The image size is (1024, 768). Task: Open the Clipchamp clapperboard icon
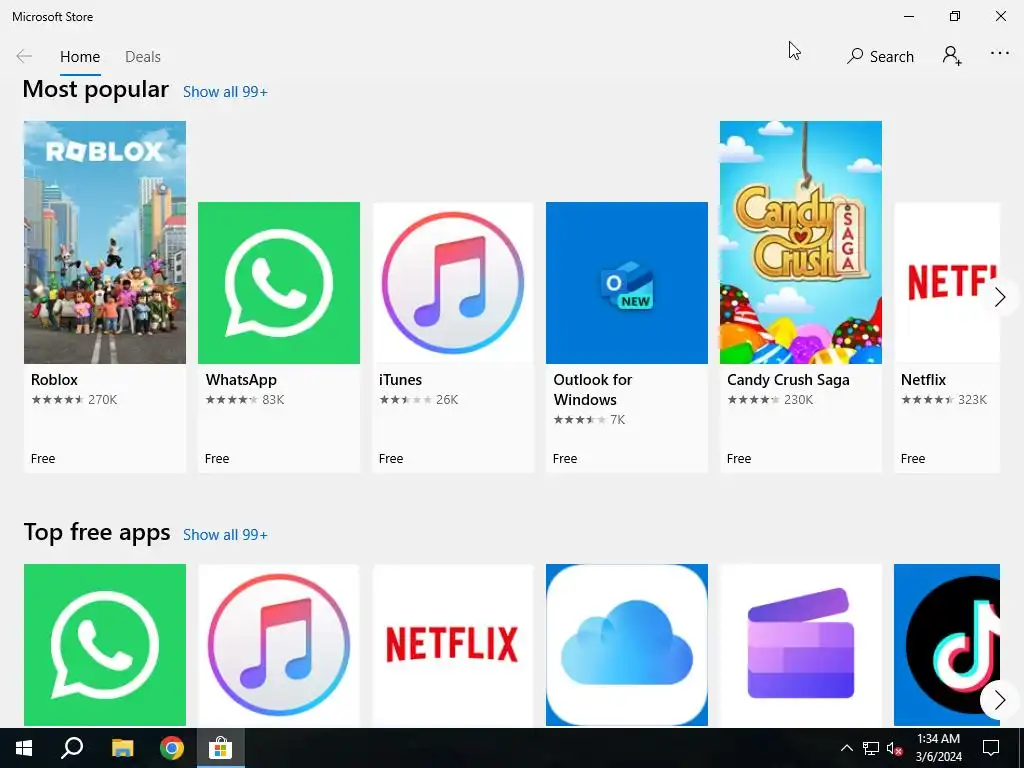(801, 645)
